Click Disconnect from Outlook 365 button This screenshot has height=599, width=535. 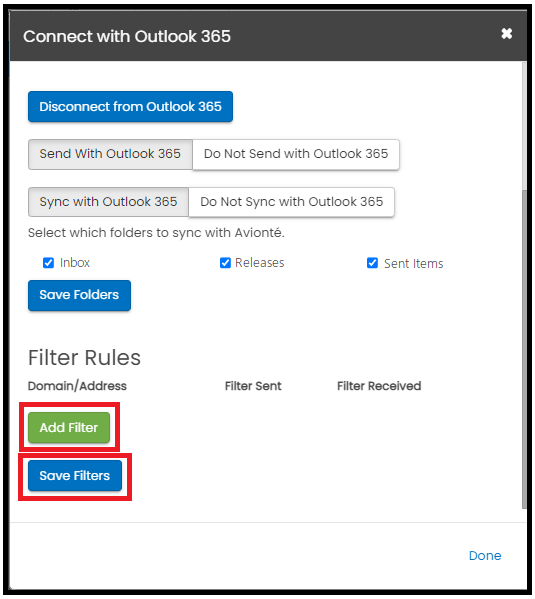click(130, 107)
